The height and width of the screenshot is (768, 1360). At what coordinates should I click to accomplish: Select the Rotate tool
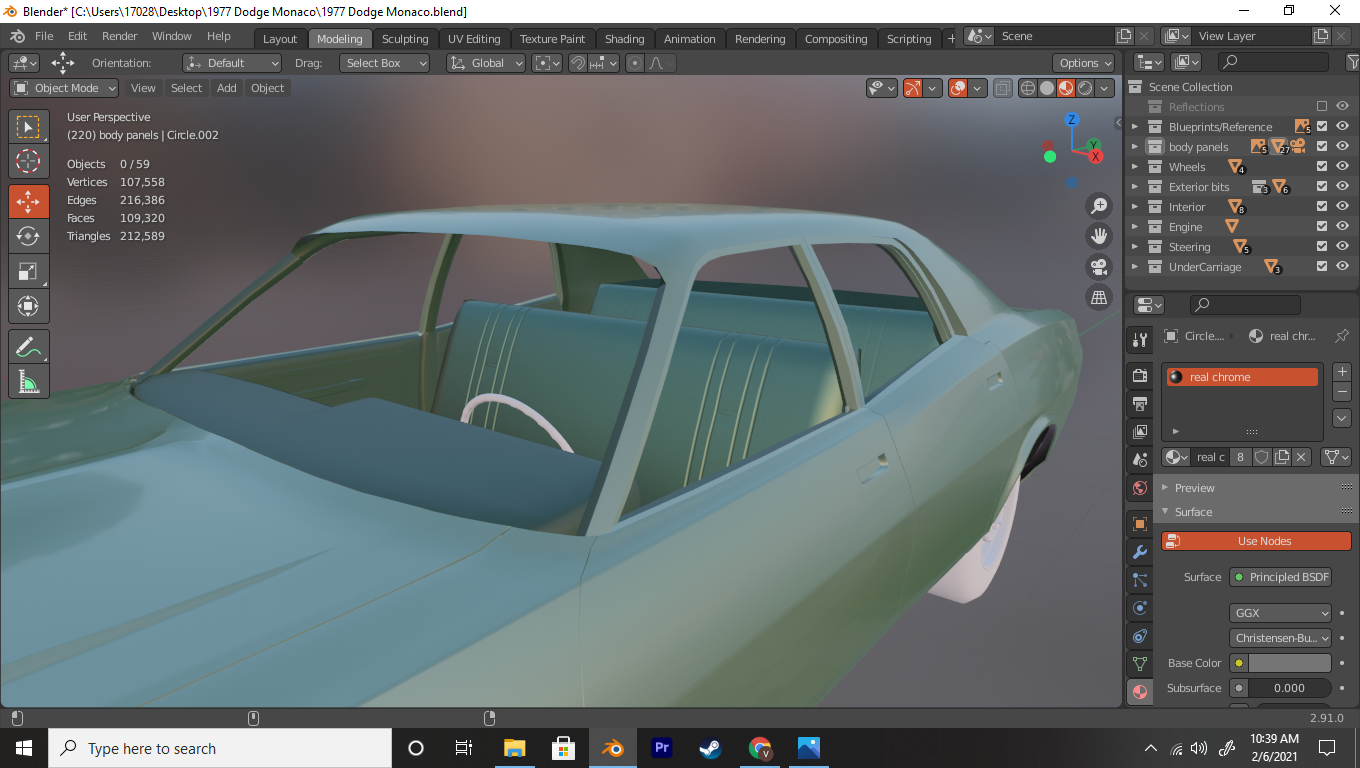pyautogui.click(x=29, y=236)
